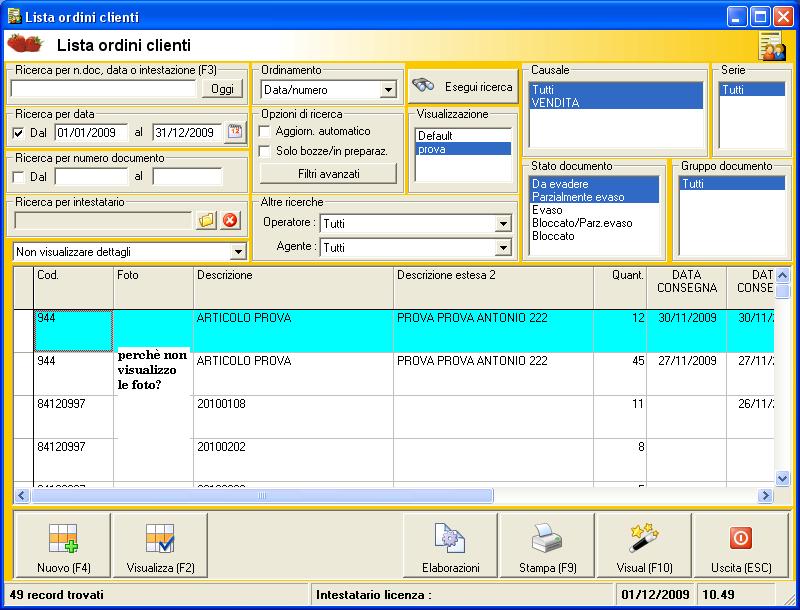This screenshot has height=610, width=800.
Task: Open the Visual (F10) wizard
Action: click(643, 546)
